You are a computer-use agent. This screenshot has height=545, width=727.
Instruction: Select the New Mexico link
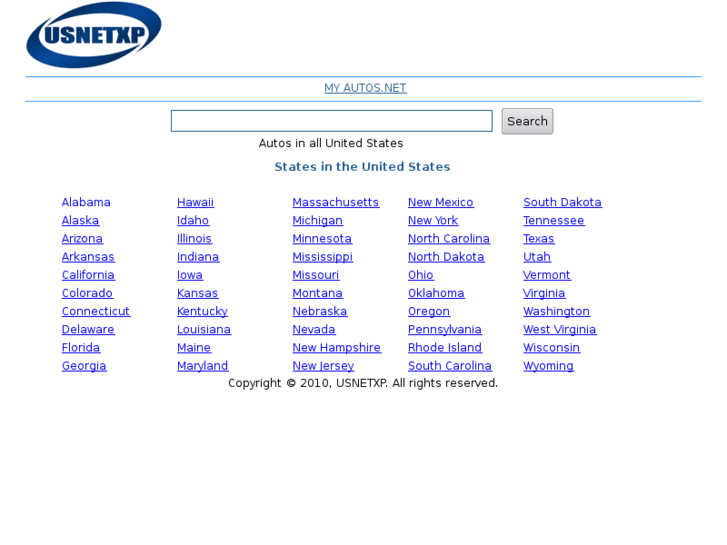[440, 202]
